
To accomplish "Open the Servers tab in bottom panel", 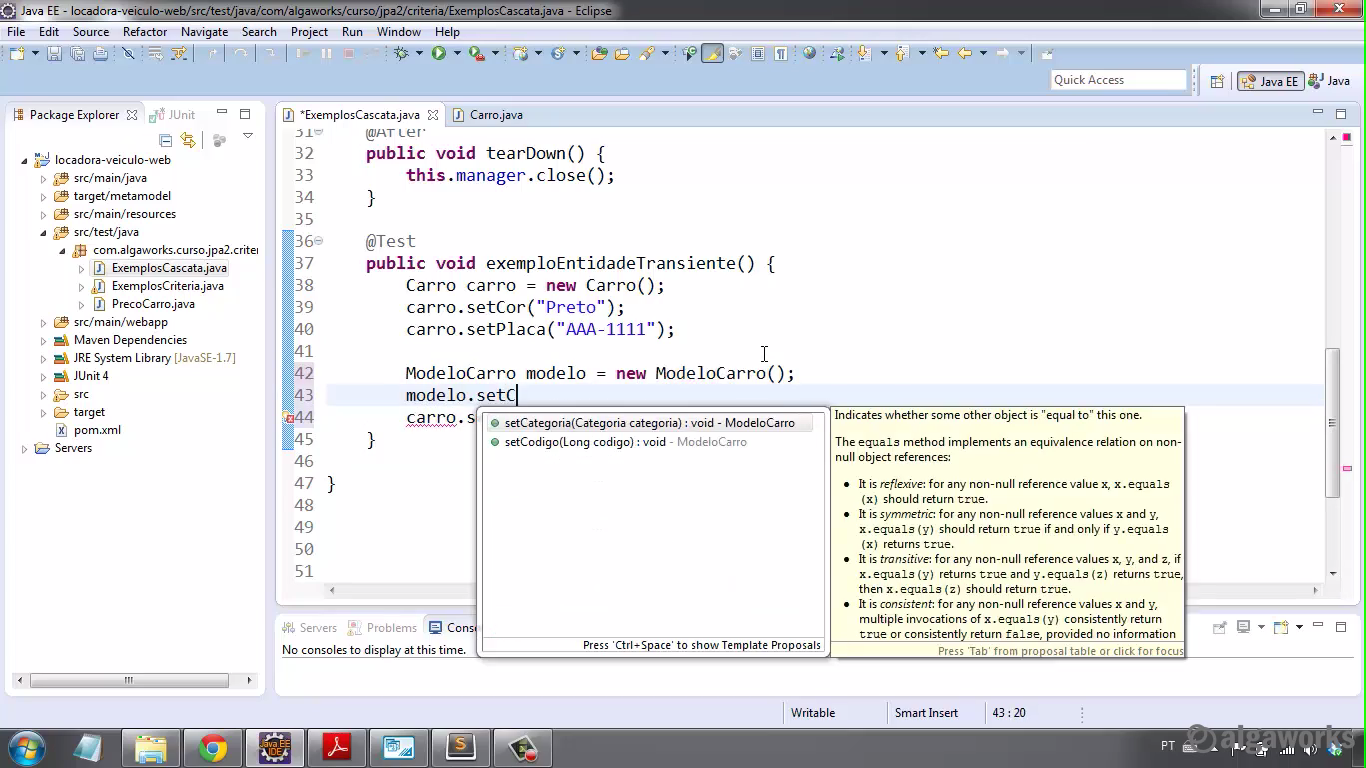I will point(309,627).
